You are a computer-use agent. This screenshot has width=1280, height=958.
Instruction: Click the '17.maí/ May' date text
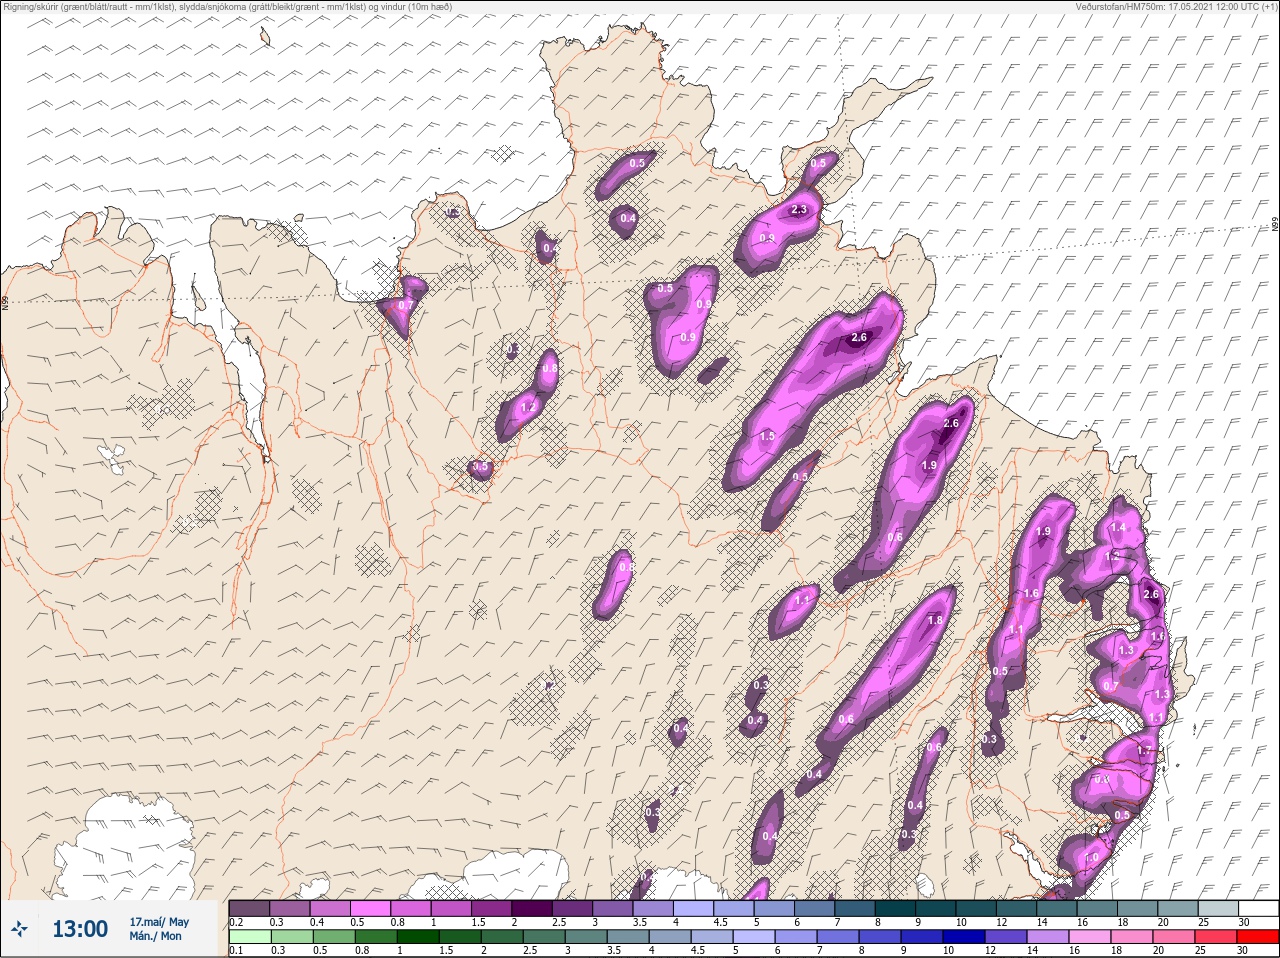click(159, 922)
